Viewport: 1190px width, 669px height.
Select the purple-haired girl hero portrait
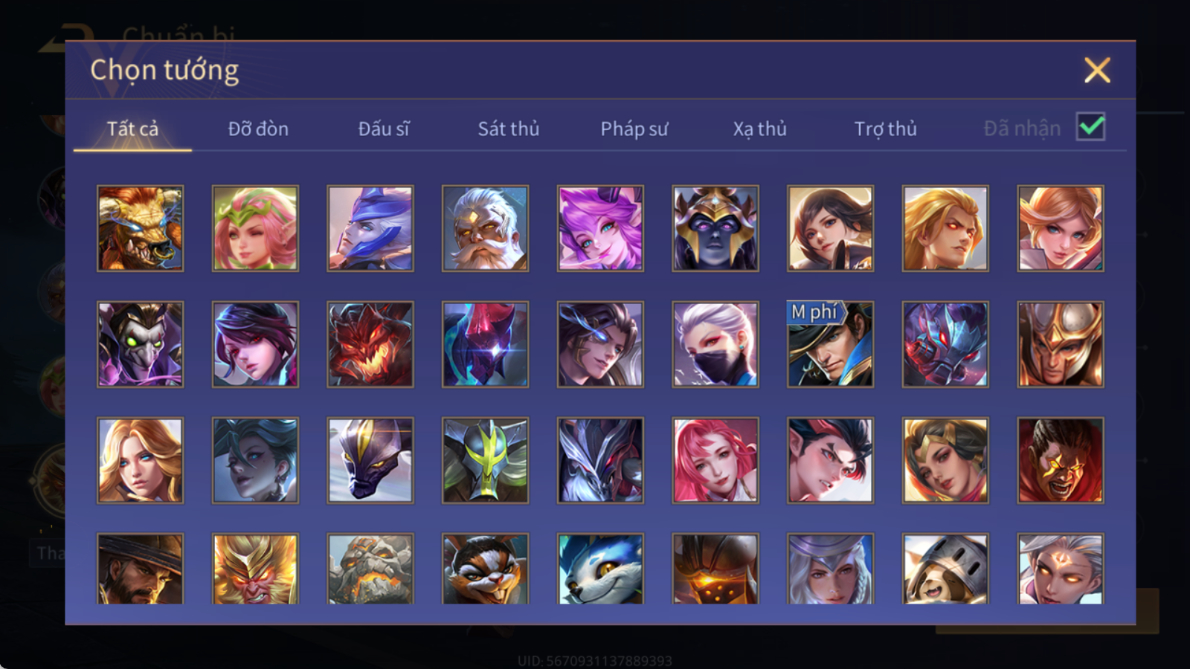point(600,228)
